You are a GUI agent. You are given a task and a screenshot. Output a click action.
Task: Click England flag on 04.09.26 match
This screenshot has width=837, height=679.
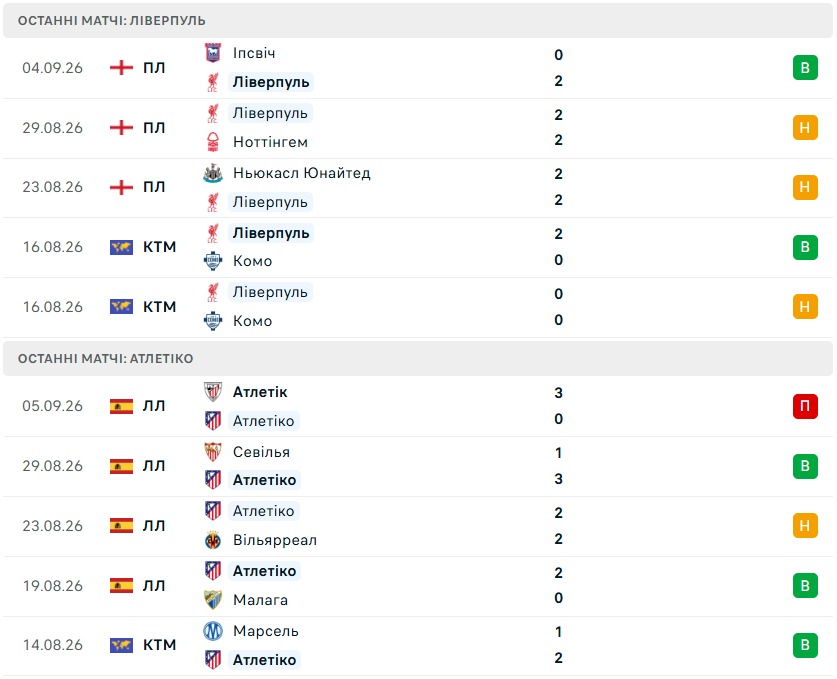[121, 68]
